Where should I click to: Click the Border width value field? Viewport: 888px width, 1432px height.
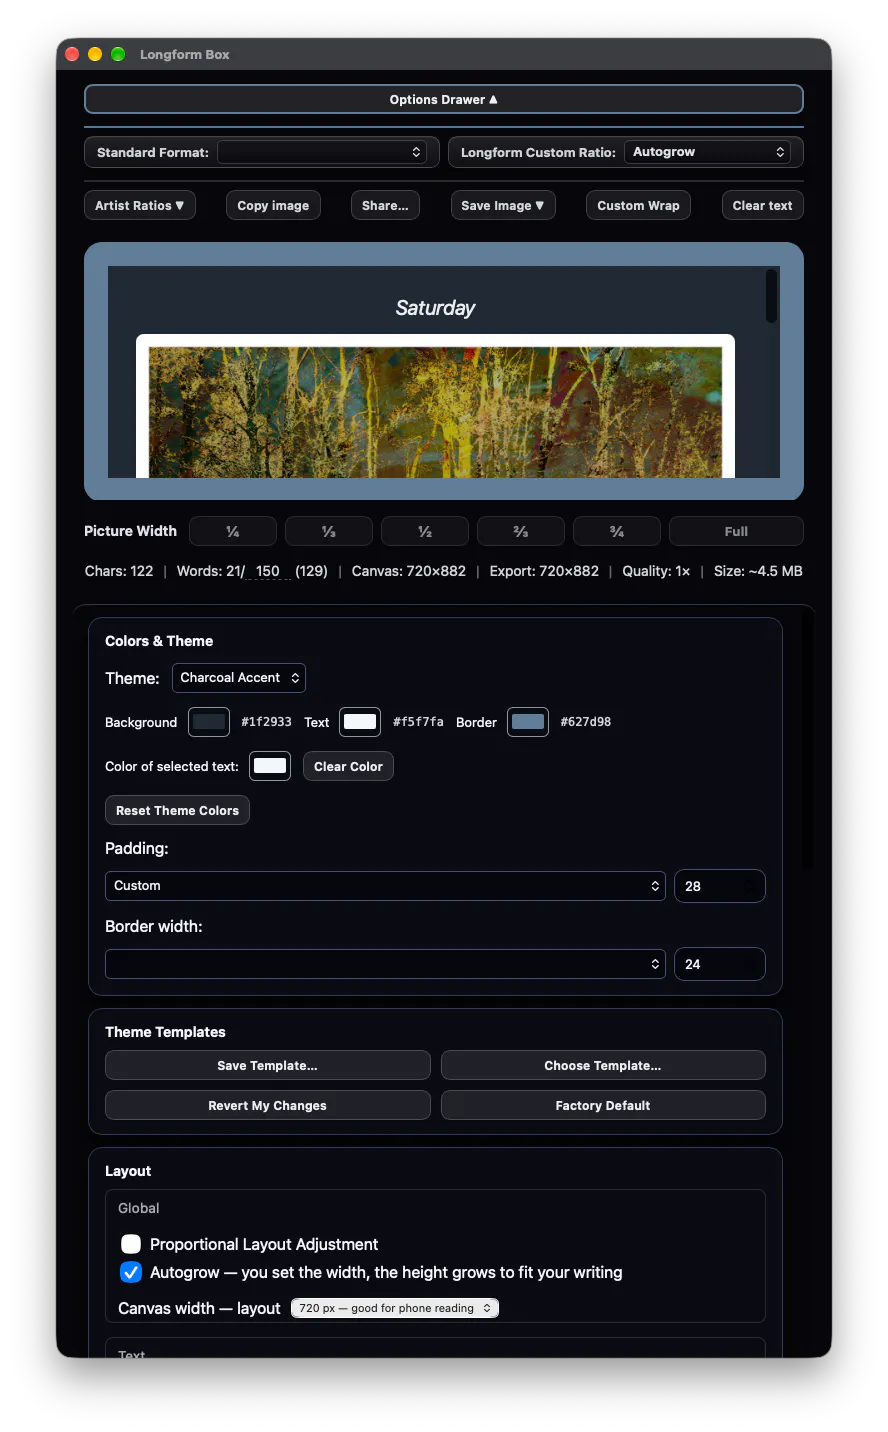coord(720,964)
